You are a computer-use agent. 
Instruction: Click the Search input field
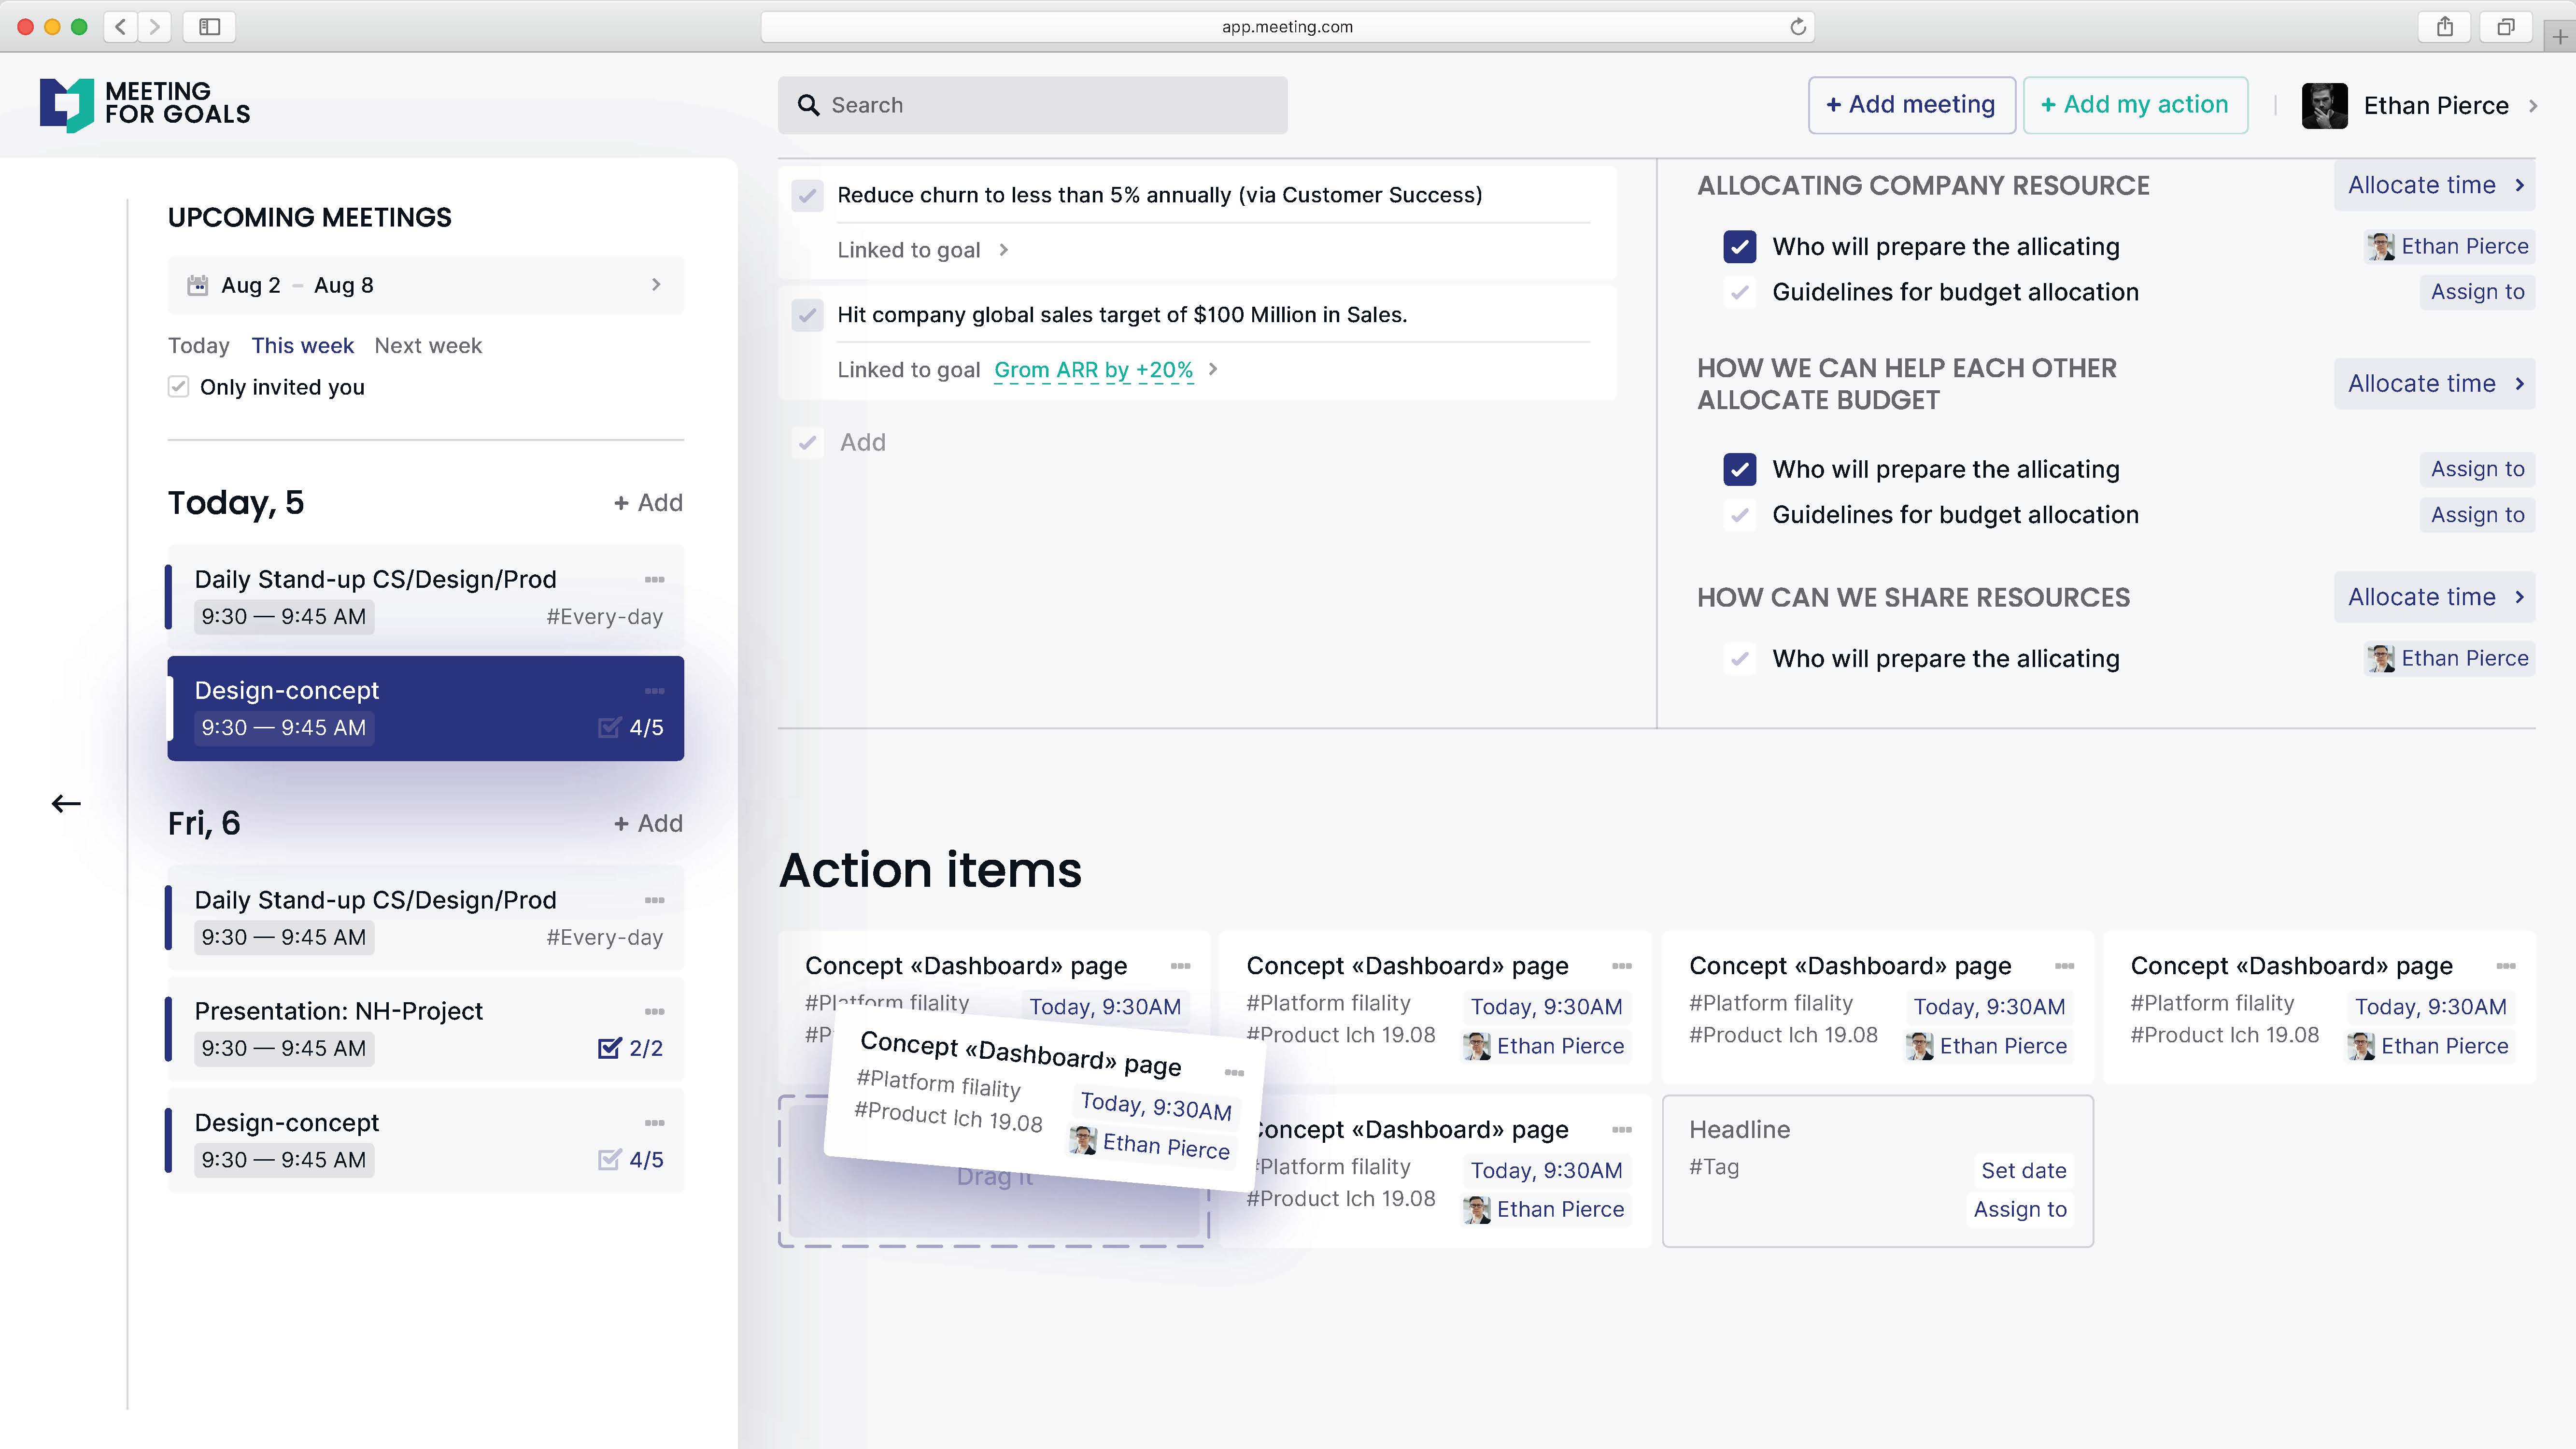click(1032, 105)
